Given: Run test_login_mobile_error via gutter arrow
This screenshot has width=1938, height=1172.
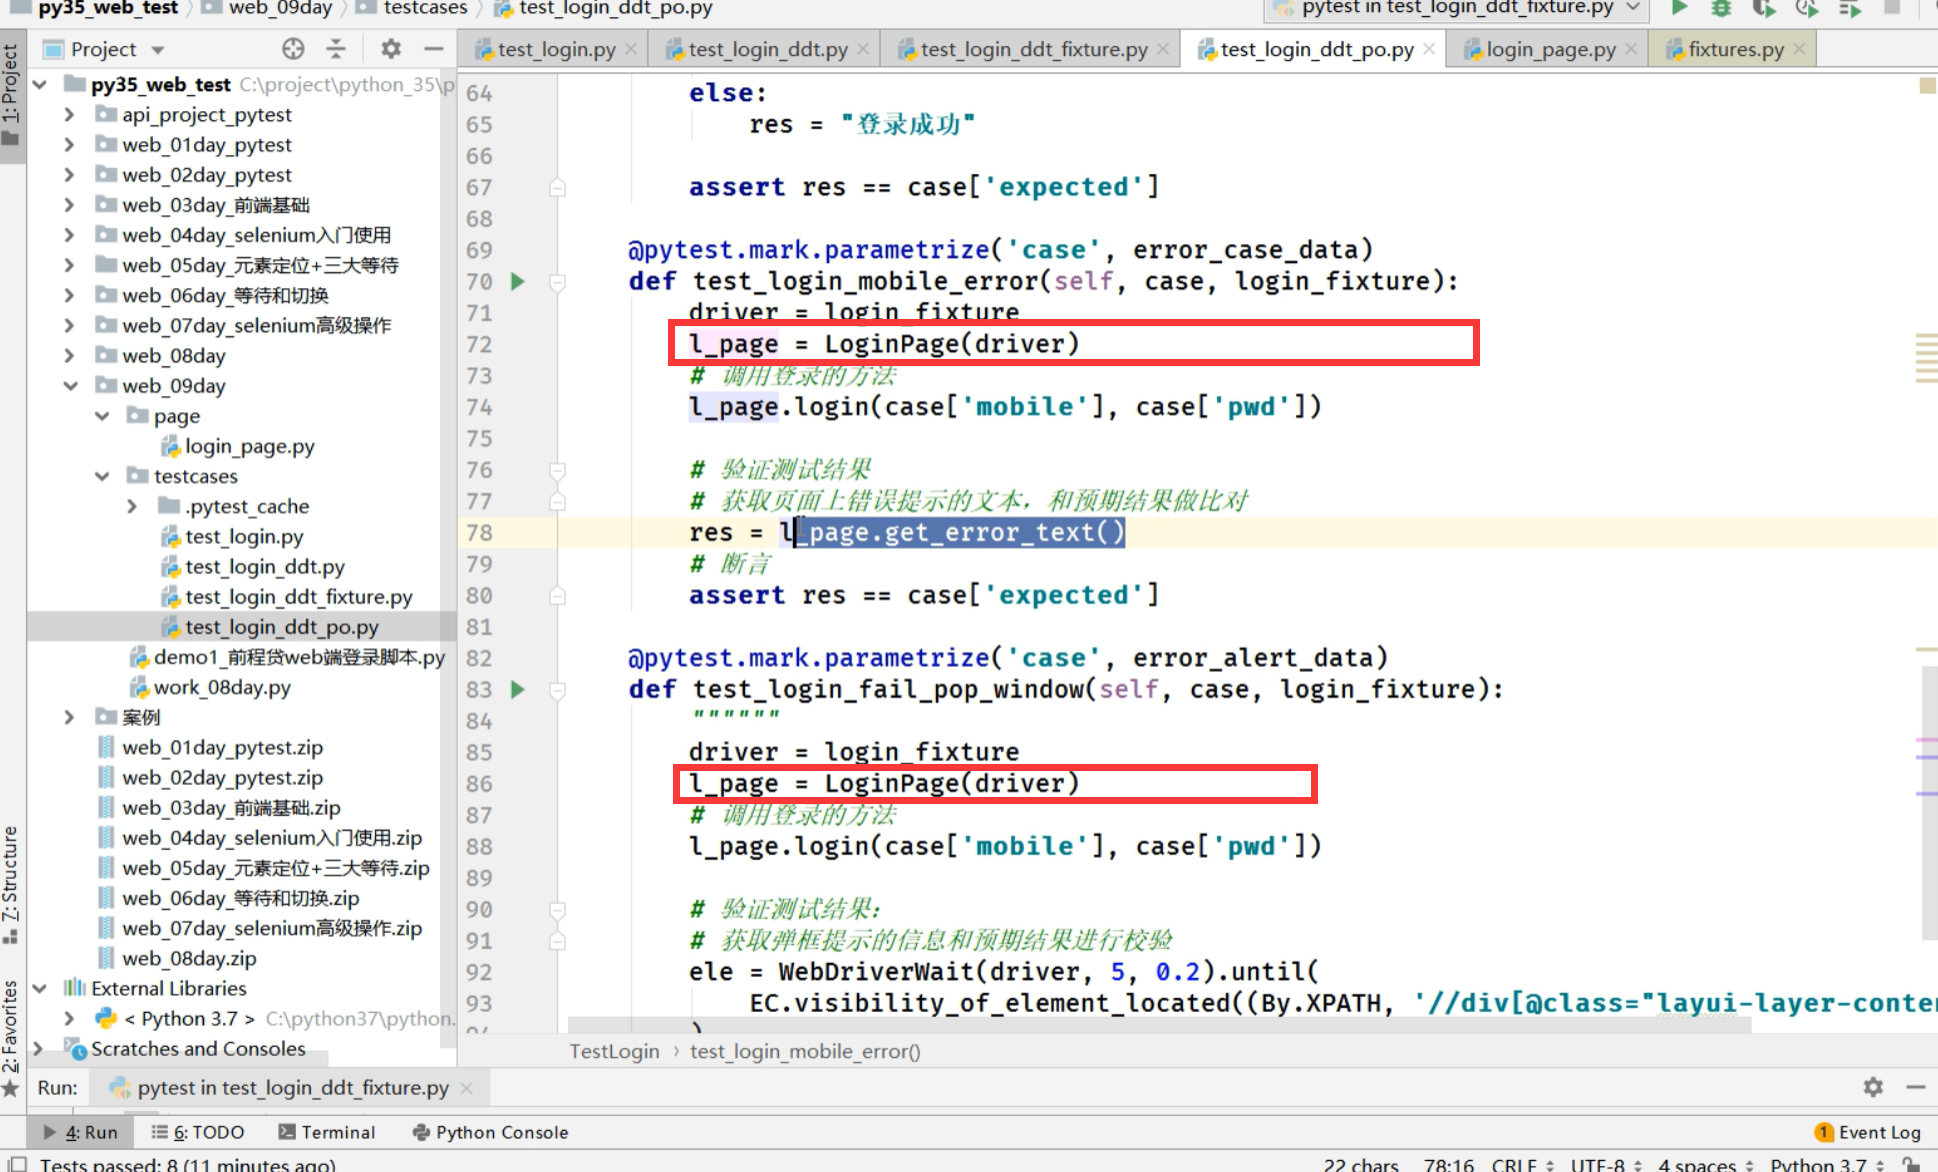Looking at the screenshot, I should click(x=518, y=281).
